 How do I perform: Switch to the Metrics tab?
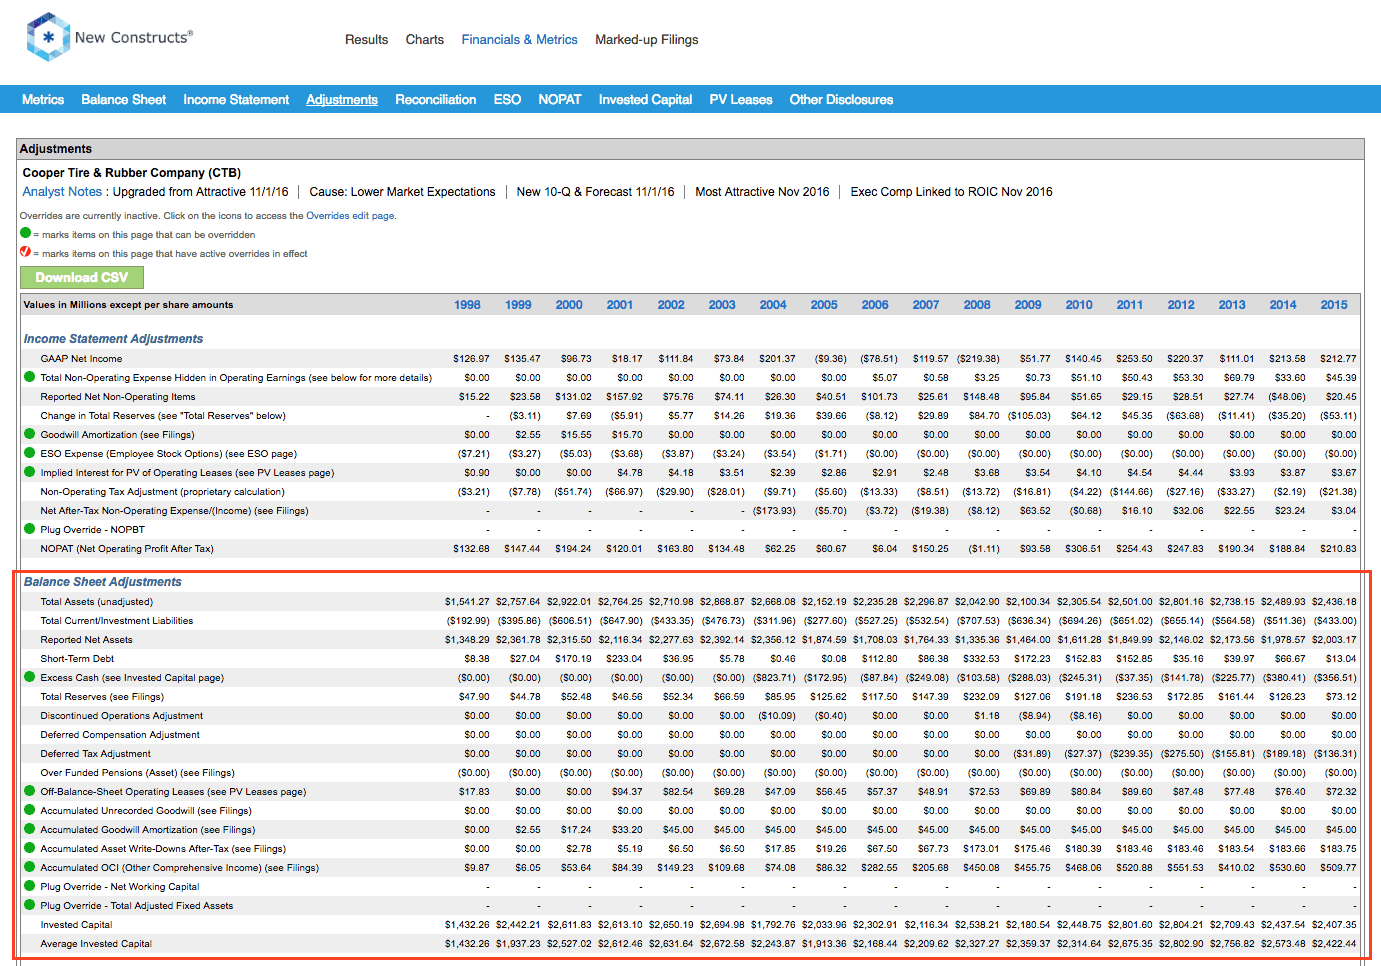coord(43,100)
